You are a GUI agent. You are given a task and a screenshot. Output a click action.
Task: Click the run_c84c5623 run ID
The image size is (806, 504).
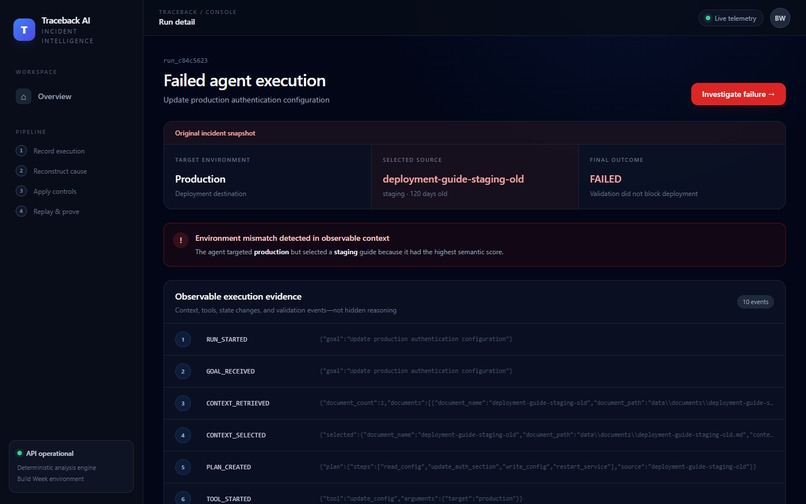click(x=186, y=60)
